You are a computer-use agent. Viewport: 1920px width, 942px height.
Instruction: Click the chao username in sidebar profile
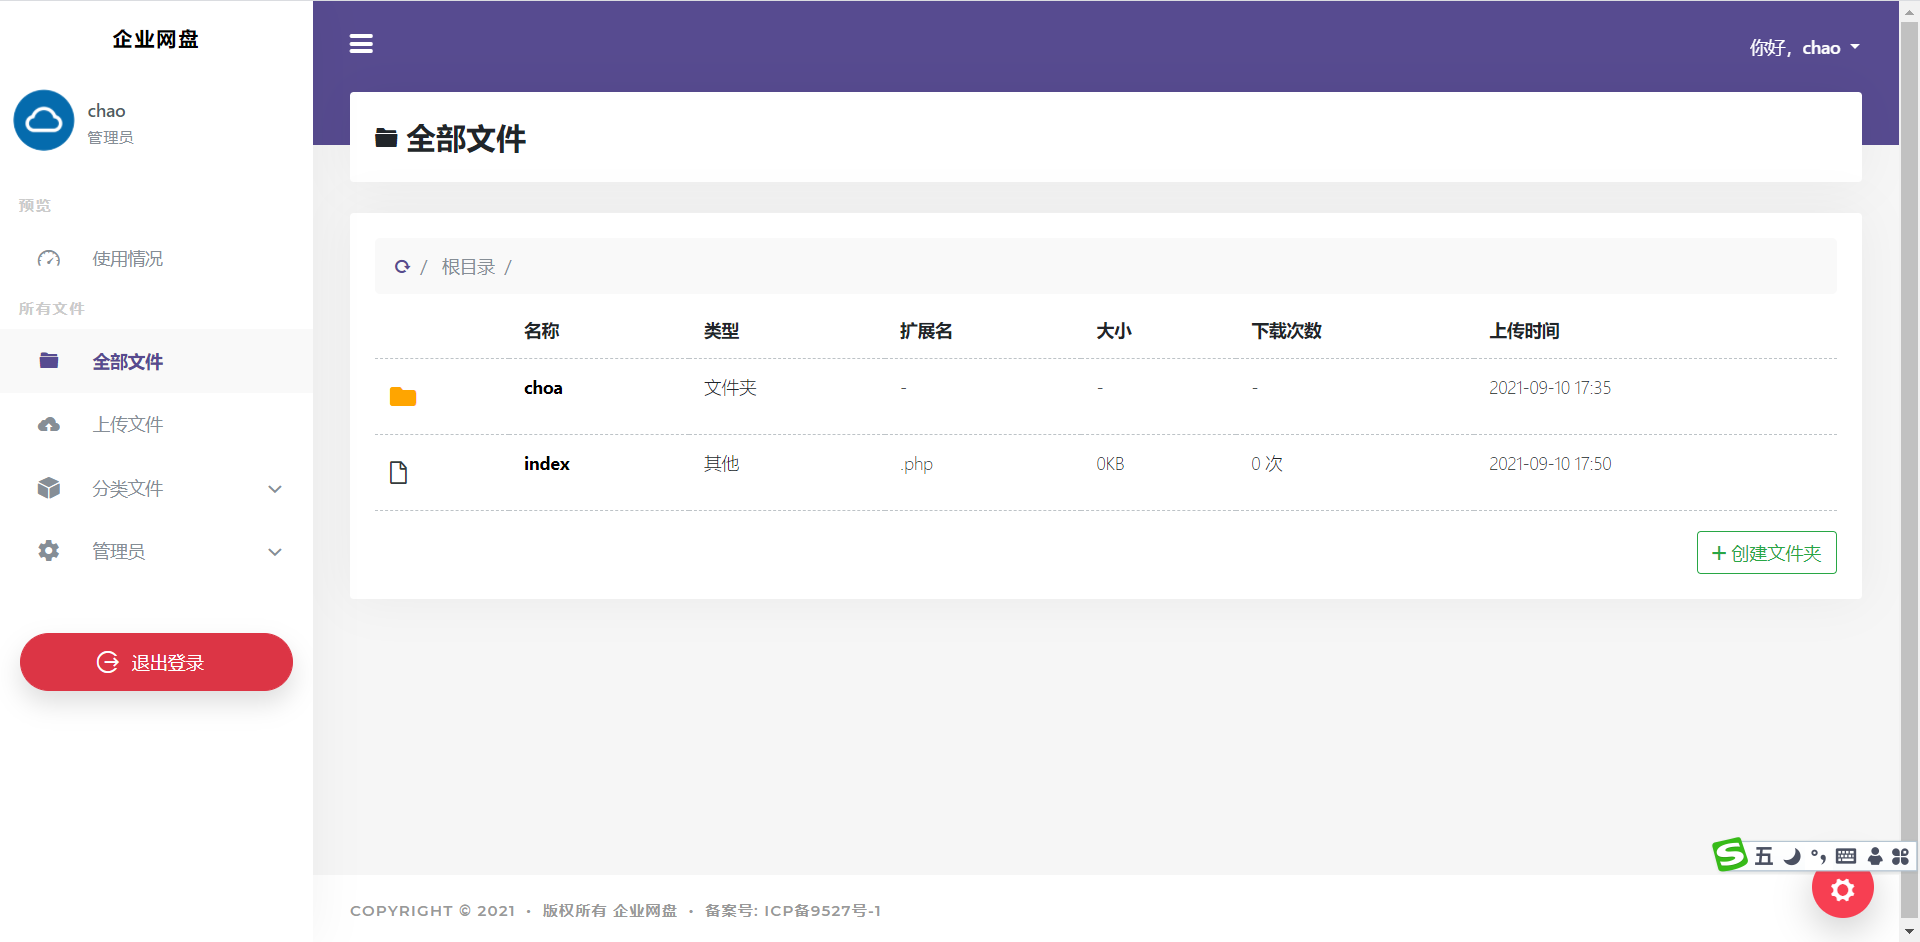point(106,111)
